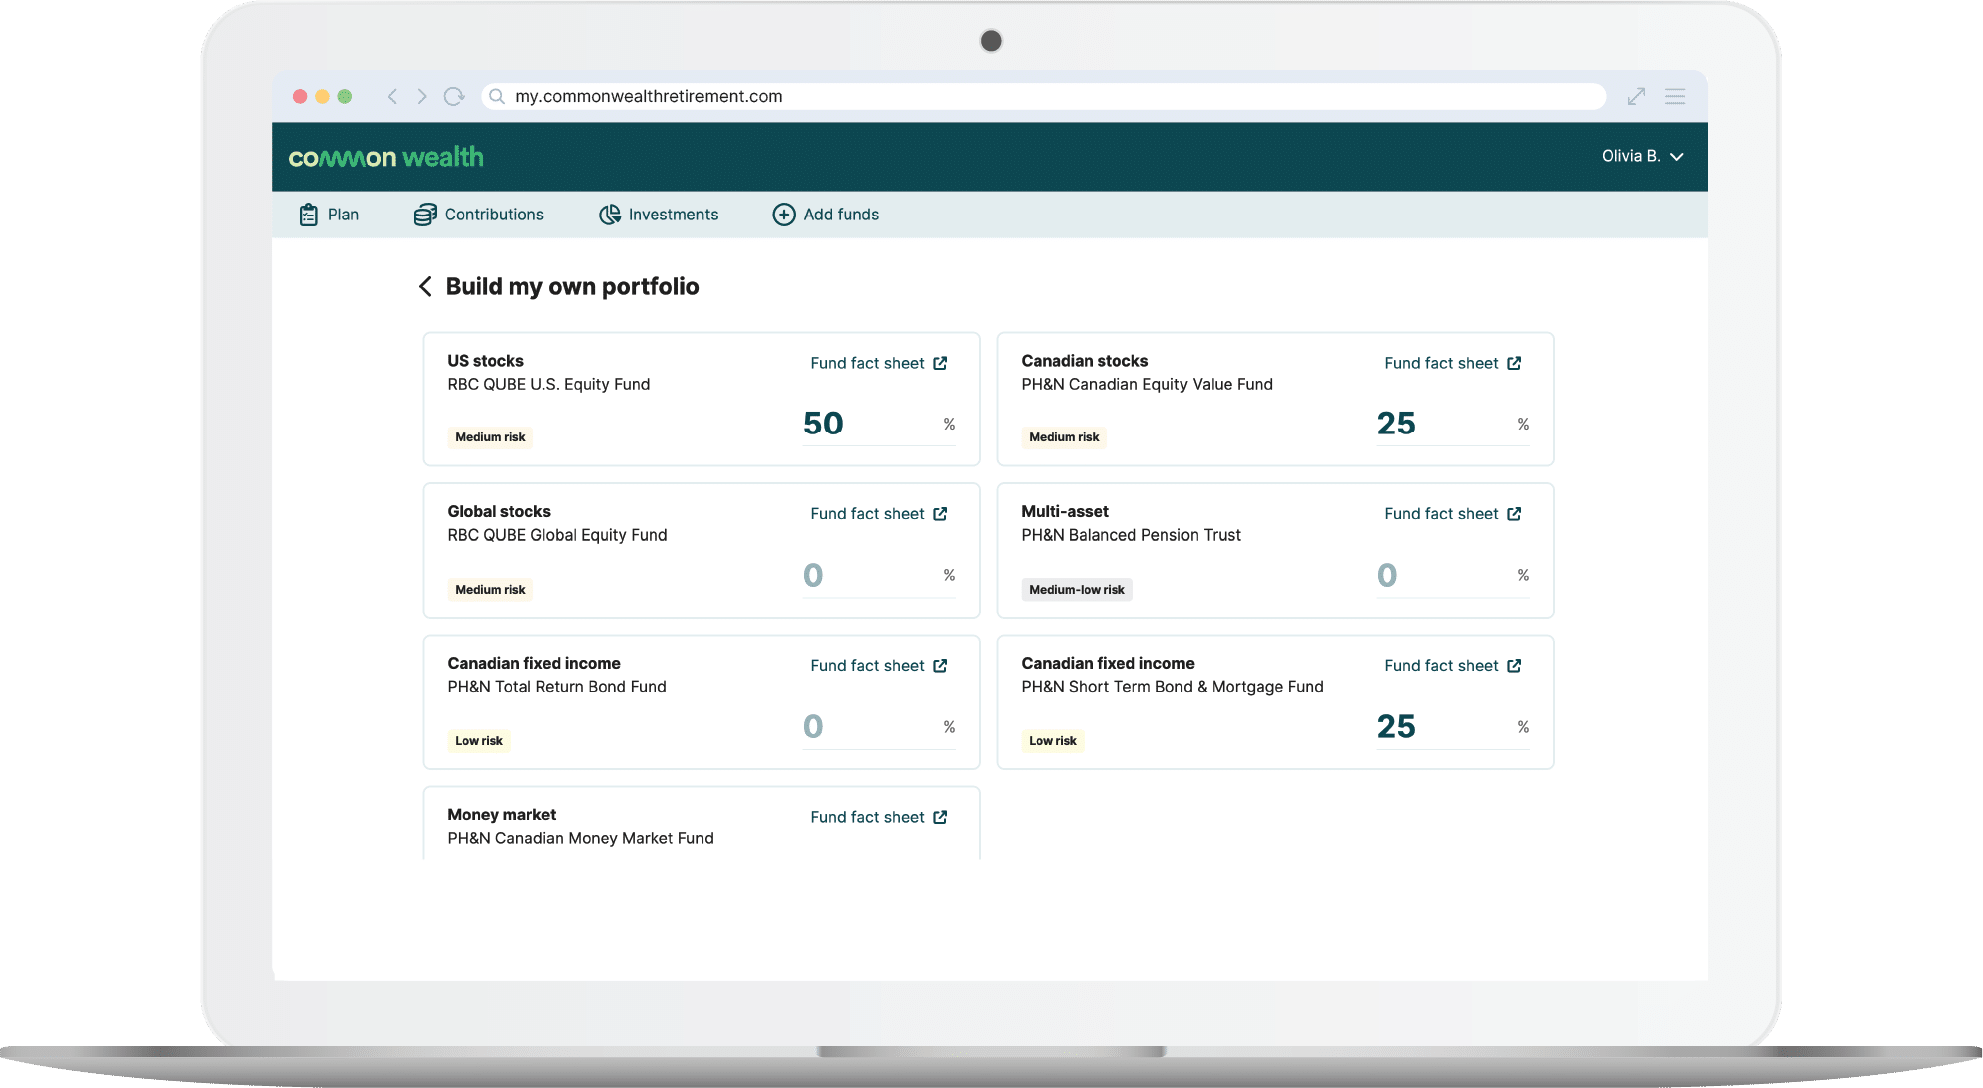Click the Investments pie chart icon

click(x=610, y=214)
